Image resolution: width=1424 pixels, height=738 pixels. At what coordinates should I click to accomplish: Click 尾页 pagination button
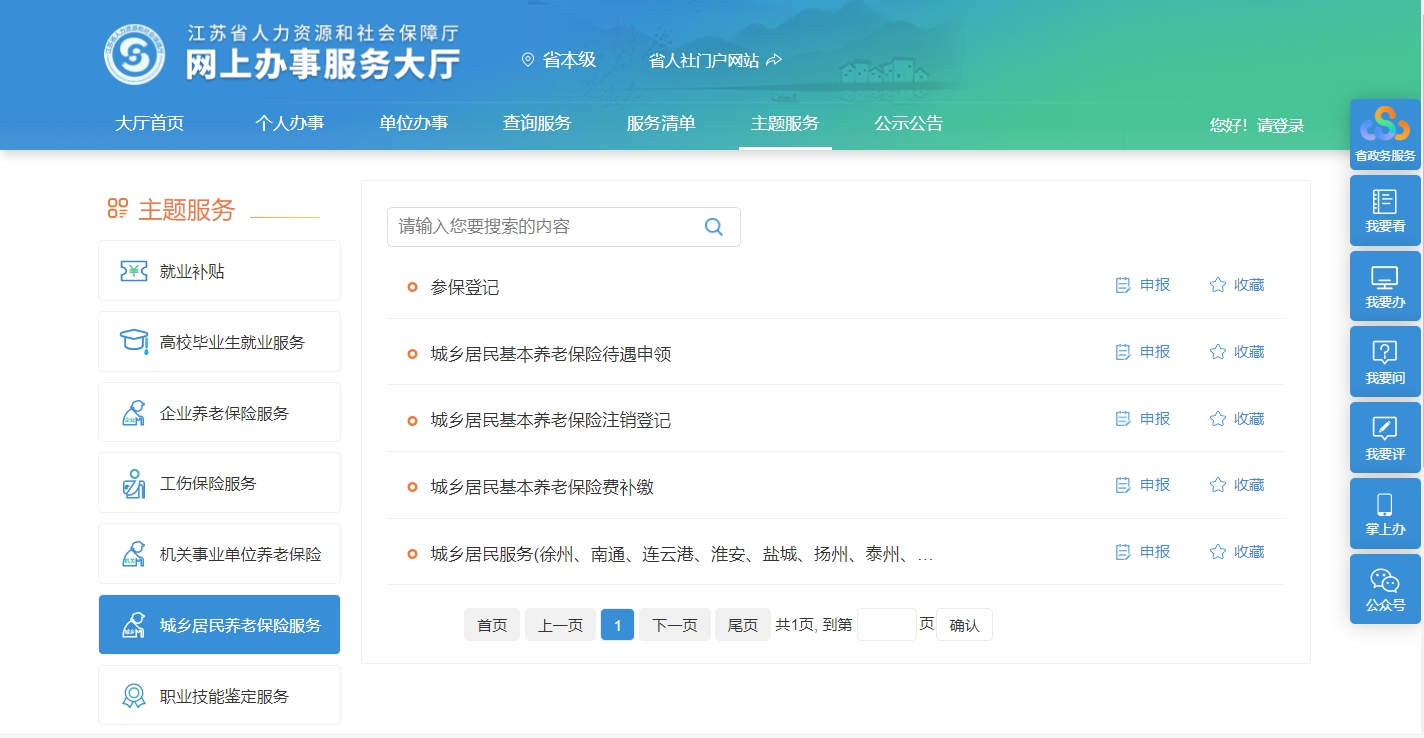point(743,625)
